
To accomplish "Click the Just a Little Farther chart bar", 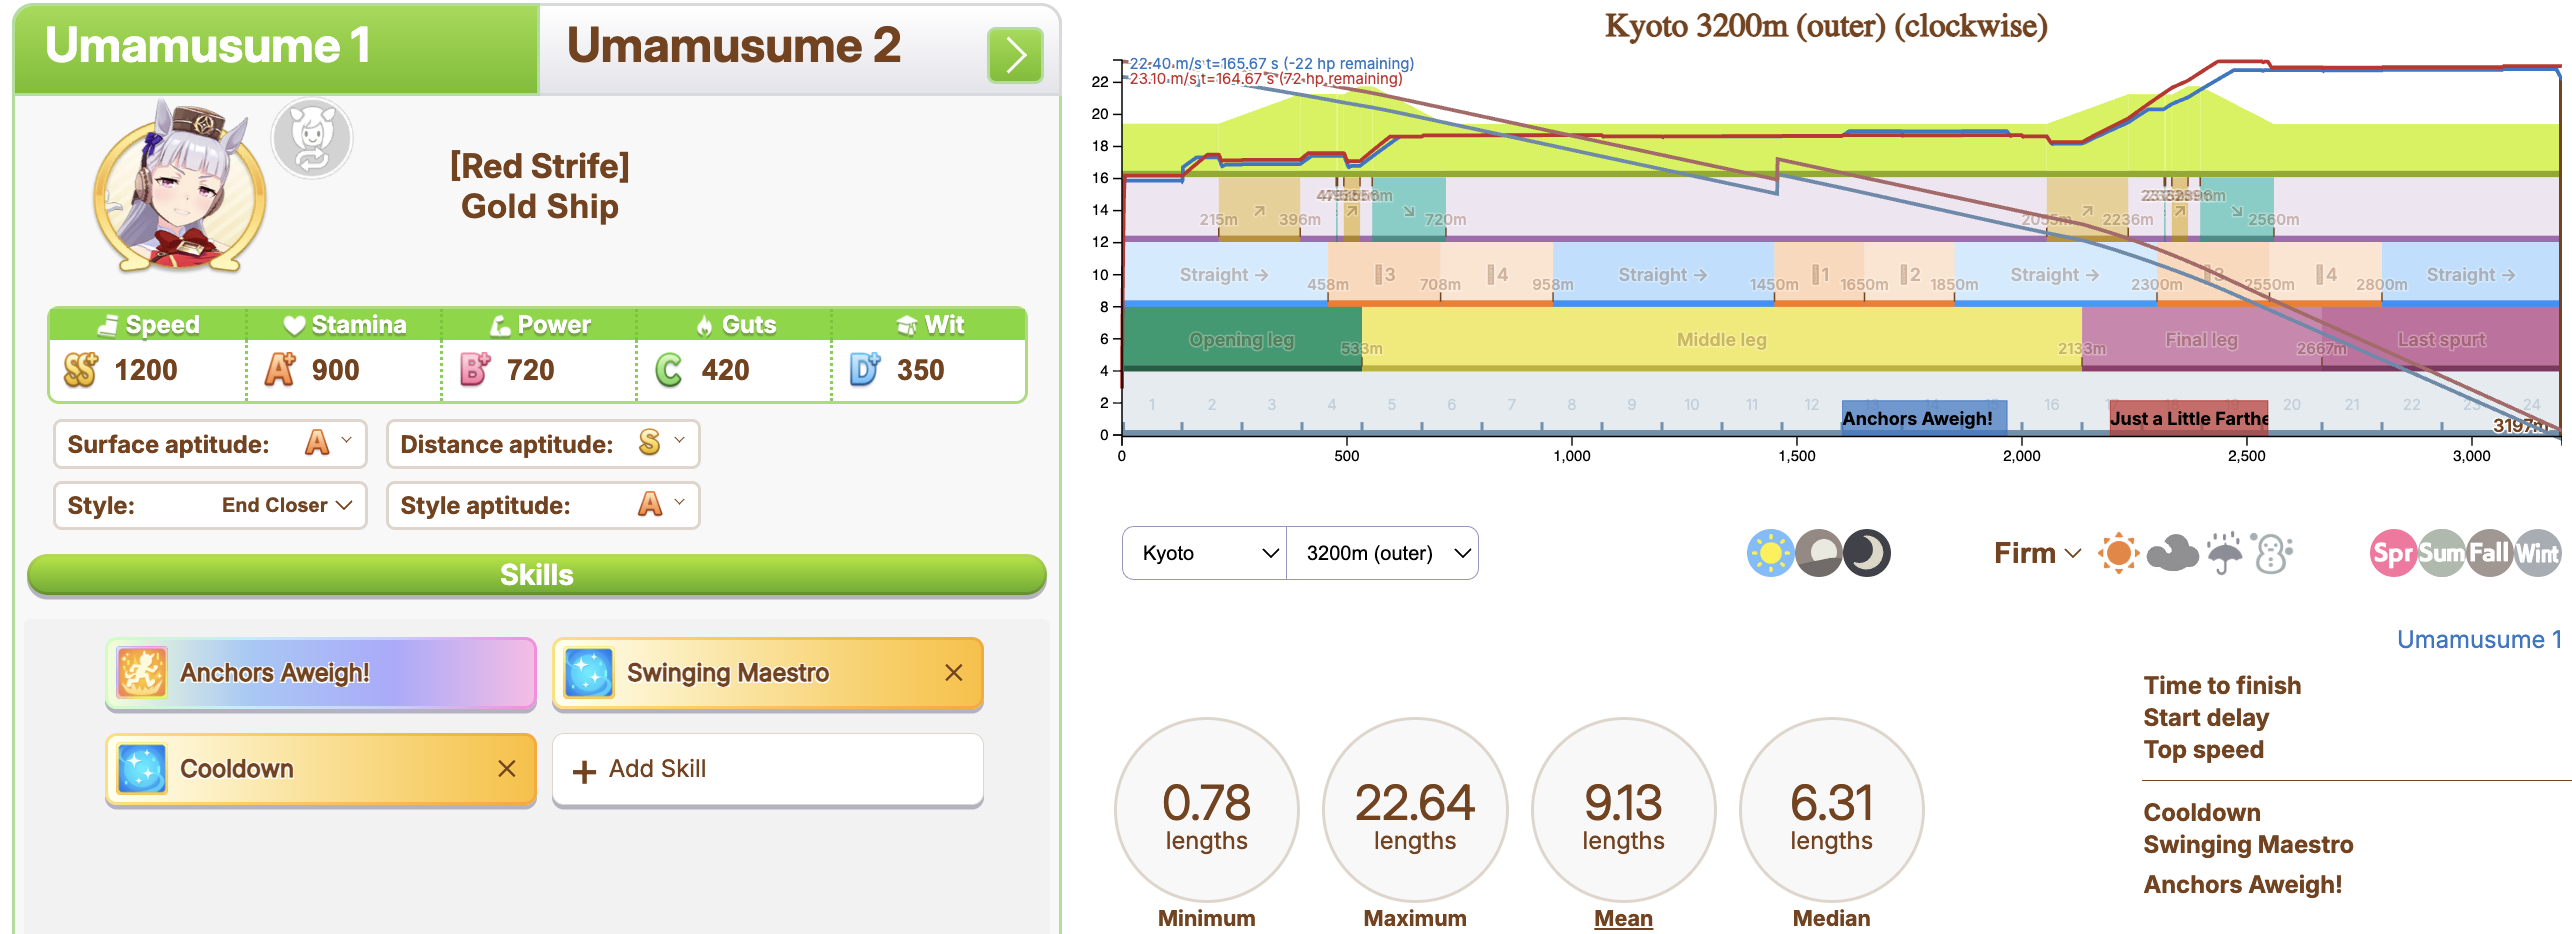I will tap(2189, 418).
